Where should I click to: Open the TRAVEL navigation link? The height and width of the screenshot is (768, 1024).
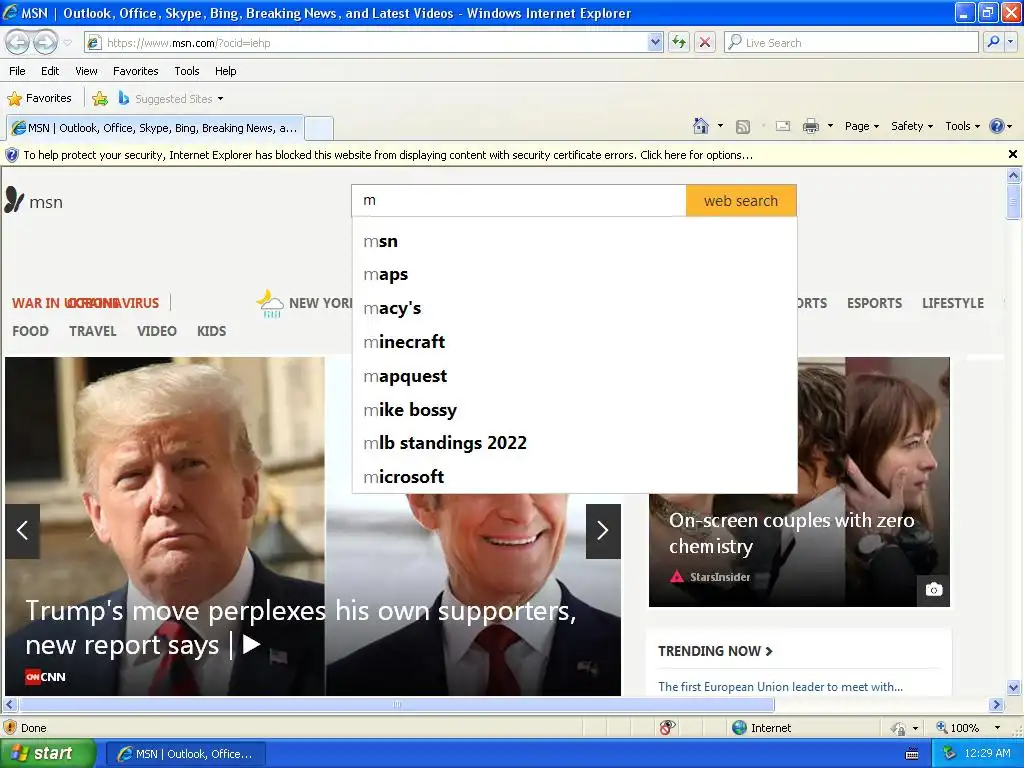93,331
